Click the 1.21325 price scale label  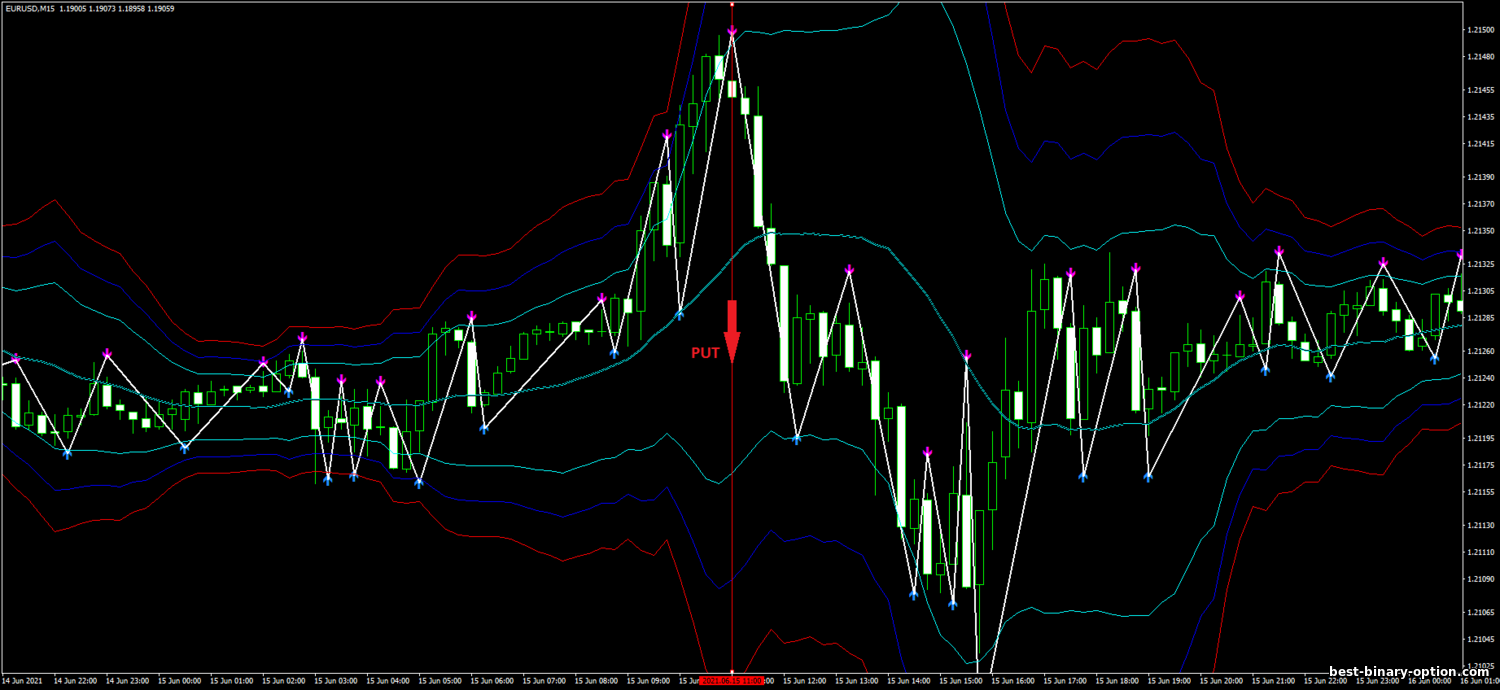(x=1480, y=264)
